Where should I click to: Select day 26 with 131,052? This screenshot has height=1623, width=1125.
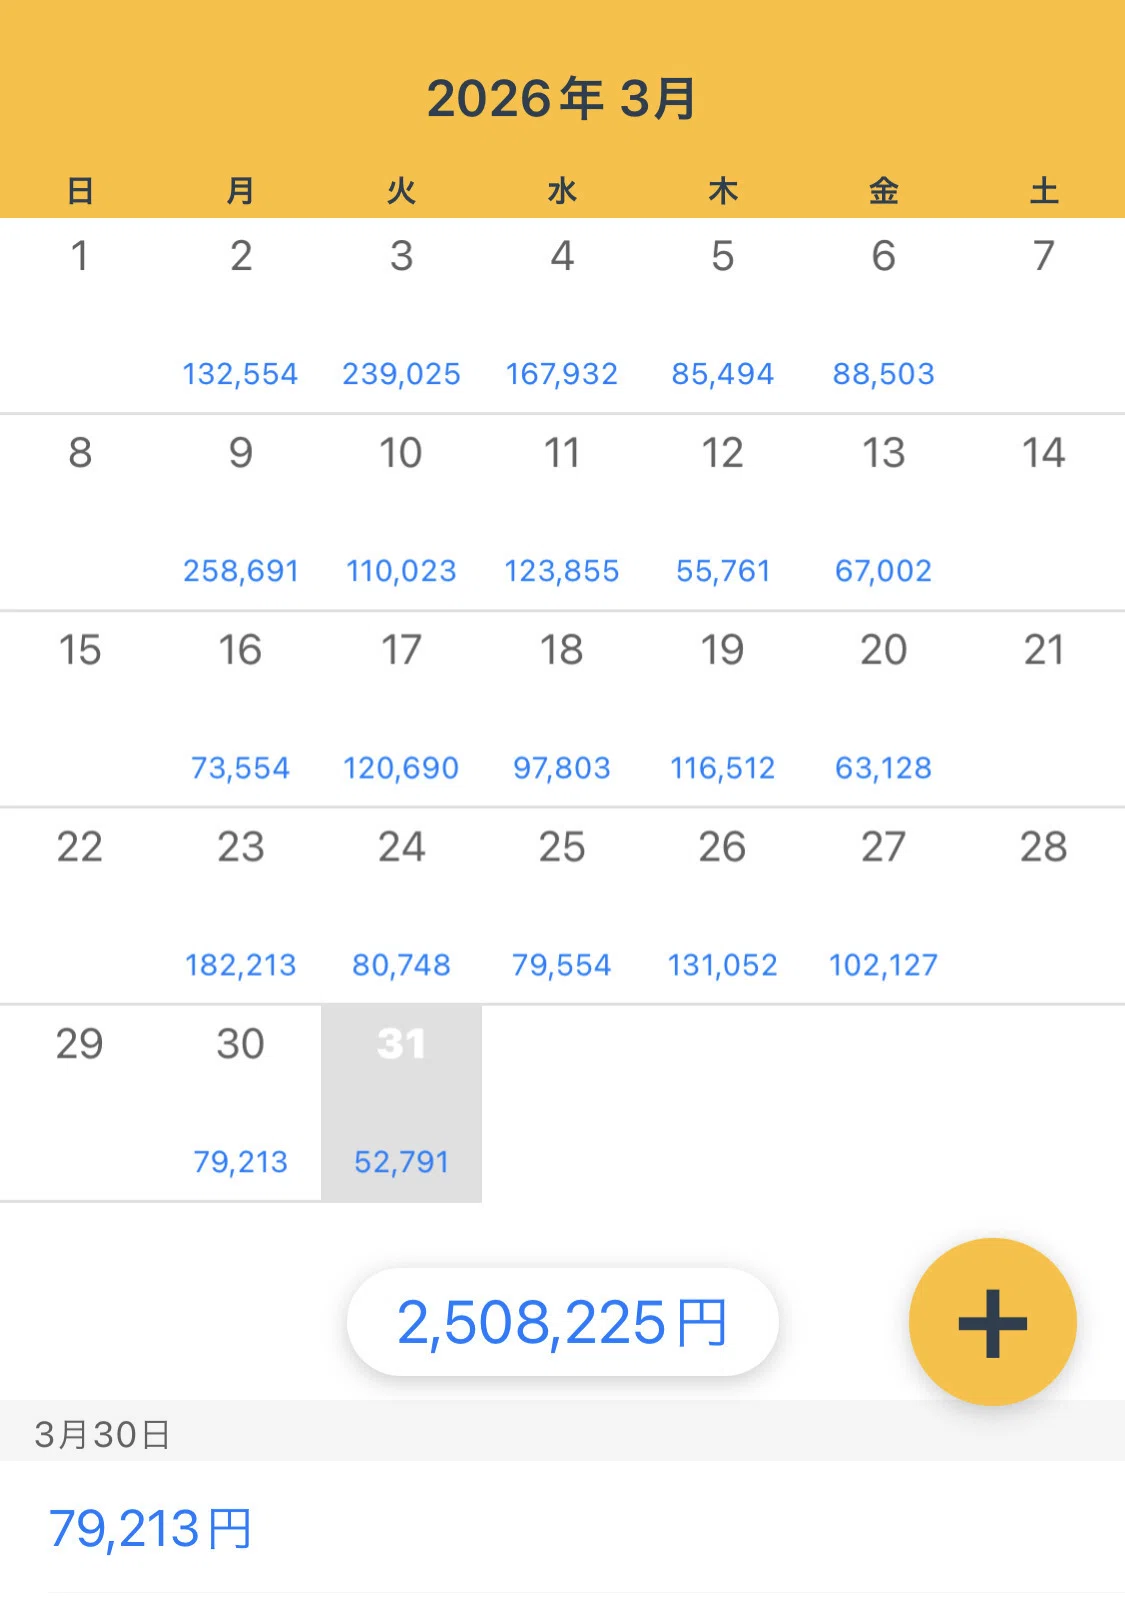[x=723, y=906]
